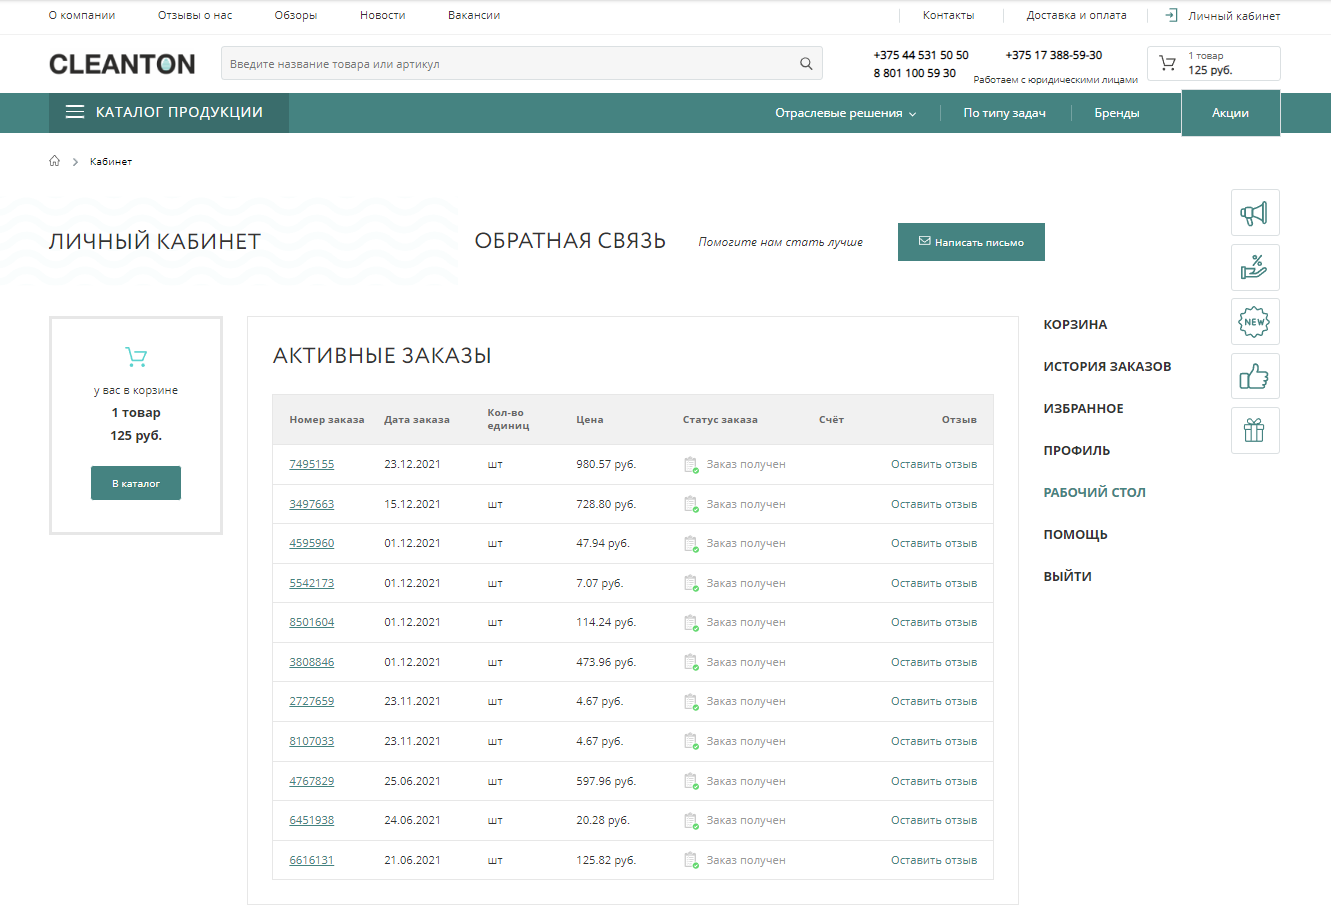The height and width of the screenshot is (923, 1331).
Task: Click the CLEANTON logo
Action: pos(122,64)
